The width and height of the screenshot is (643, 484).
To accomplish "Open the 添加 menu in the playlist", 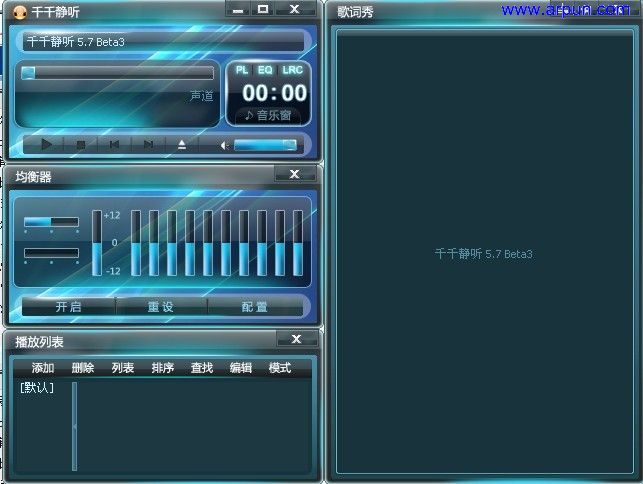I will click(43, 368).
